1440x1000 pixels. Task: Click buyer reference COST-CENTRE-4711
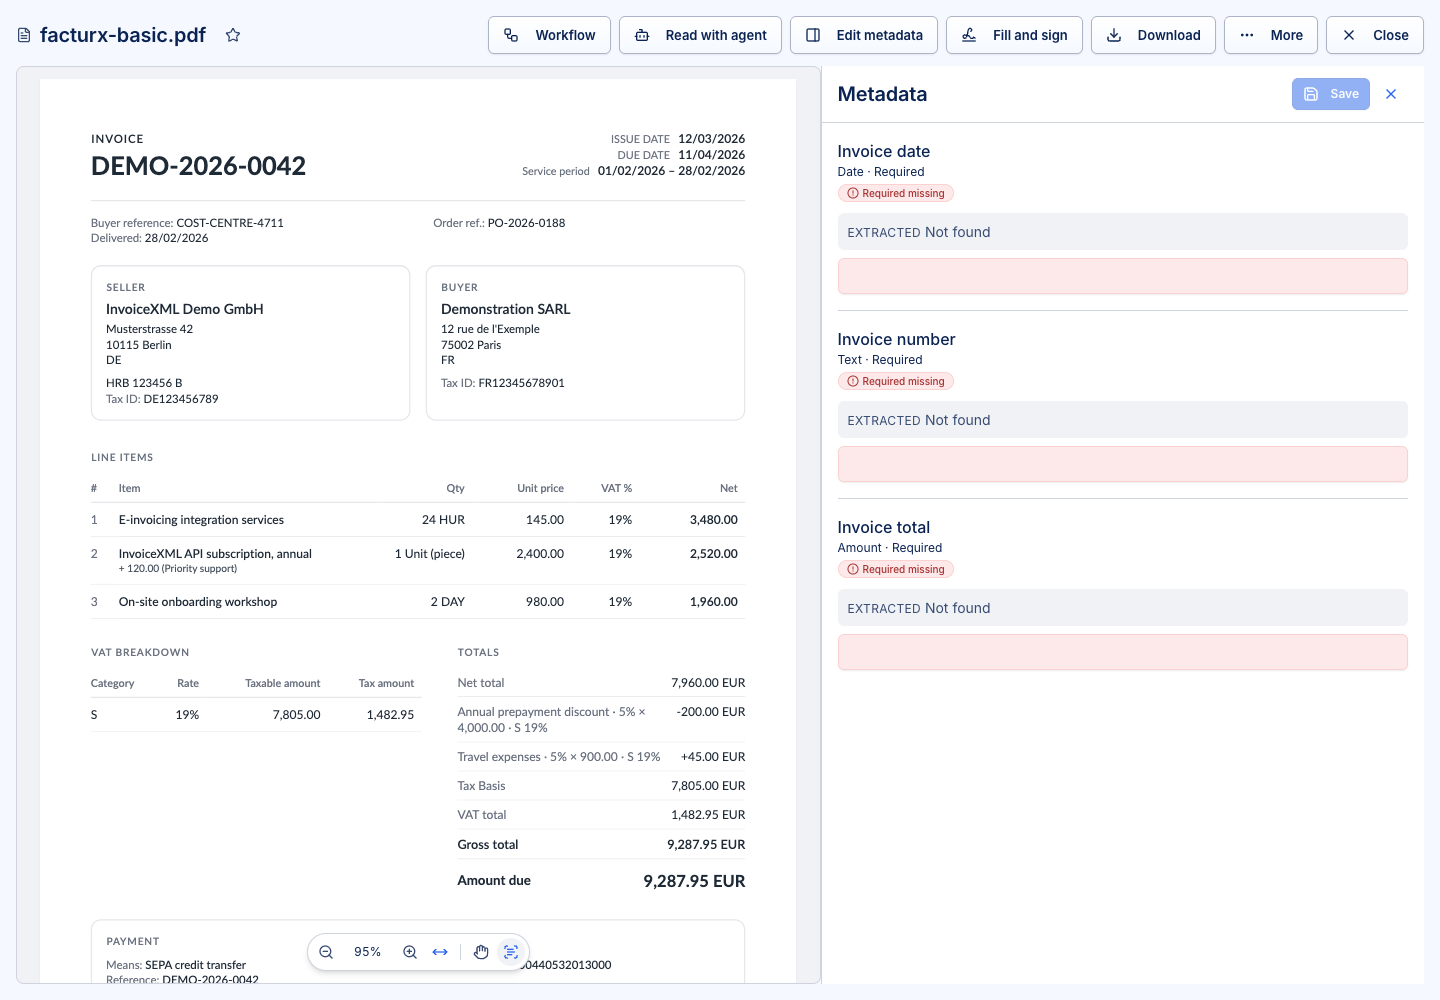click(x=230, y=223)
